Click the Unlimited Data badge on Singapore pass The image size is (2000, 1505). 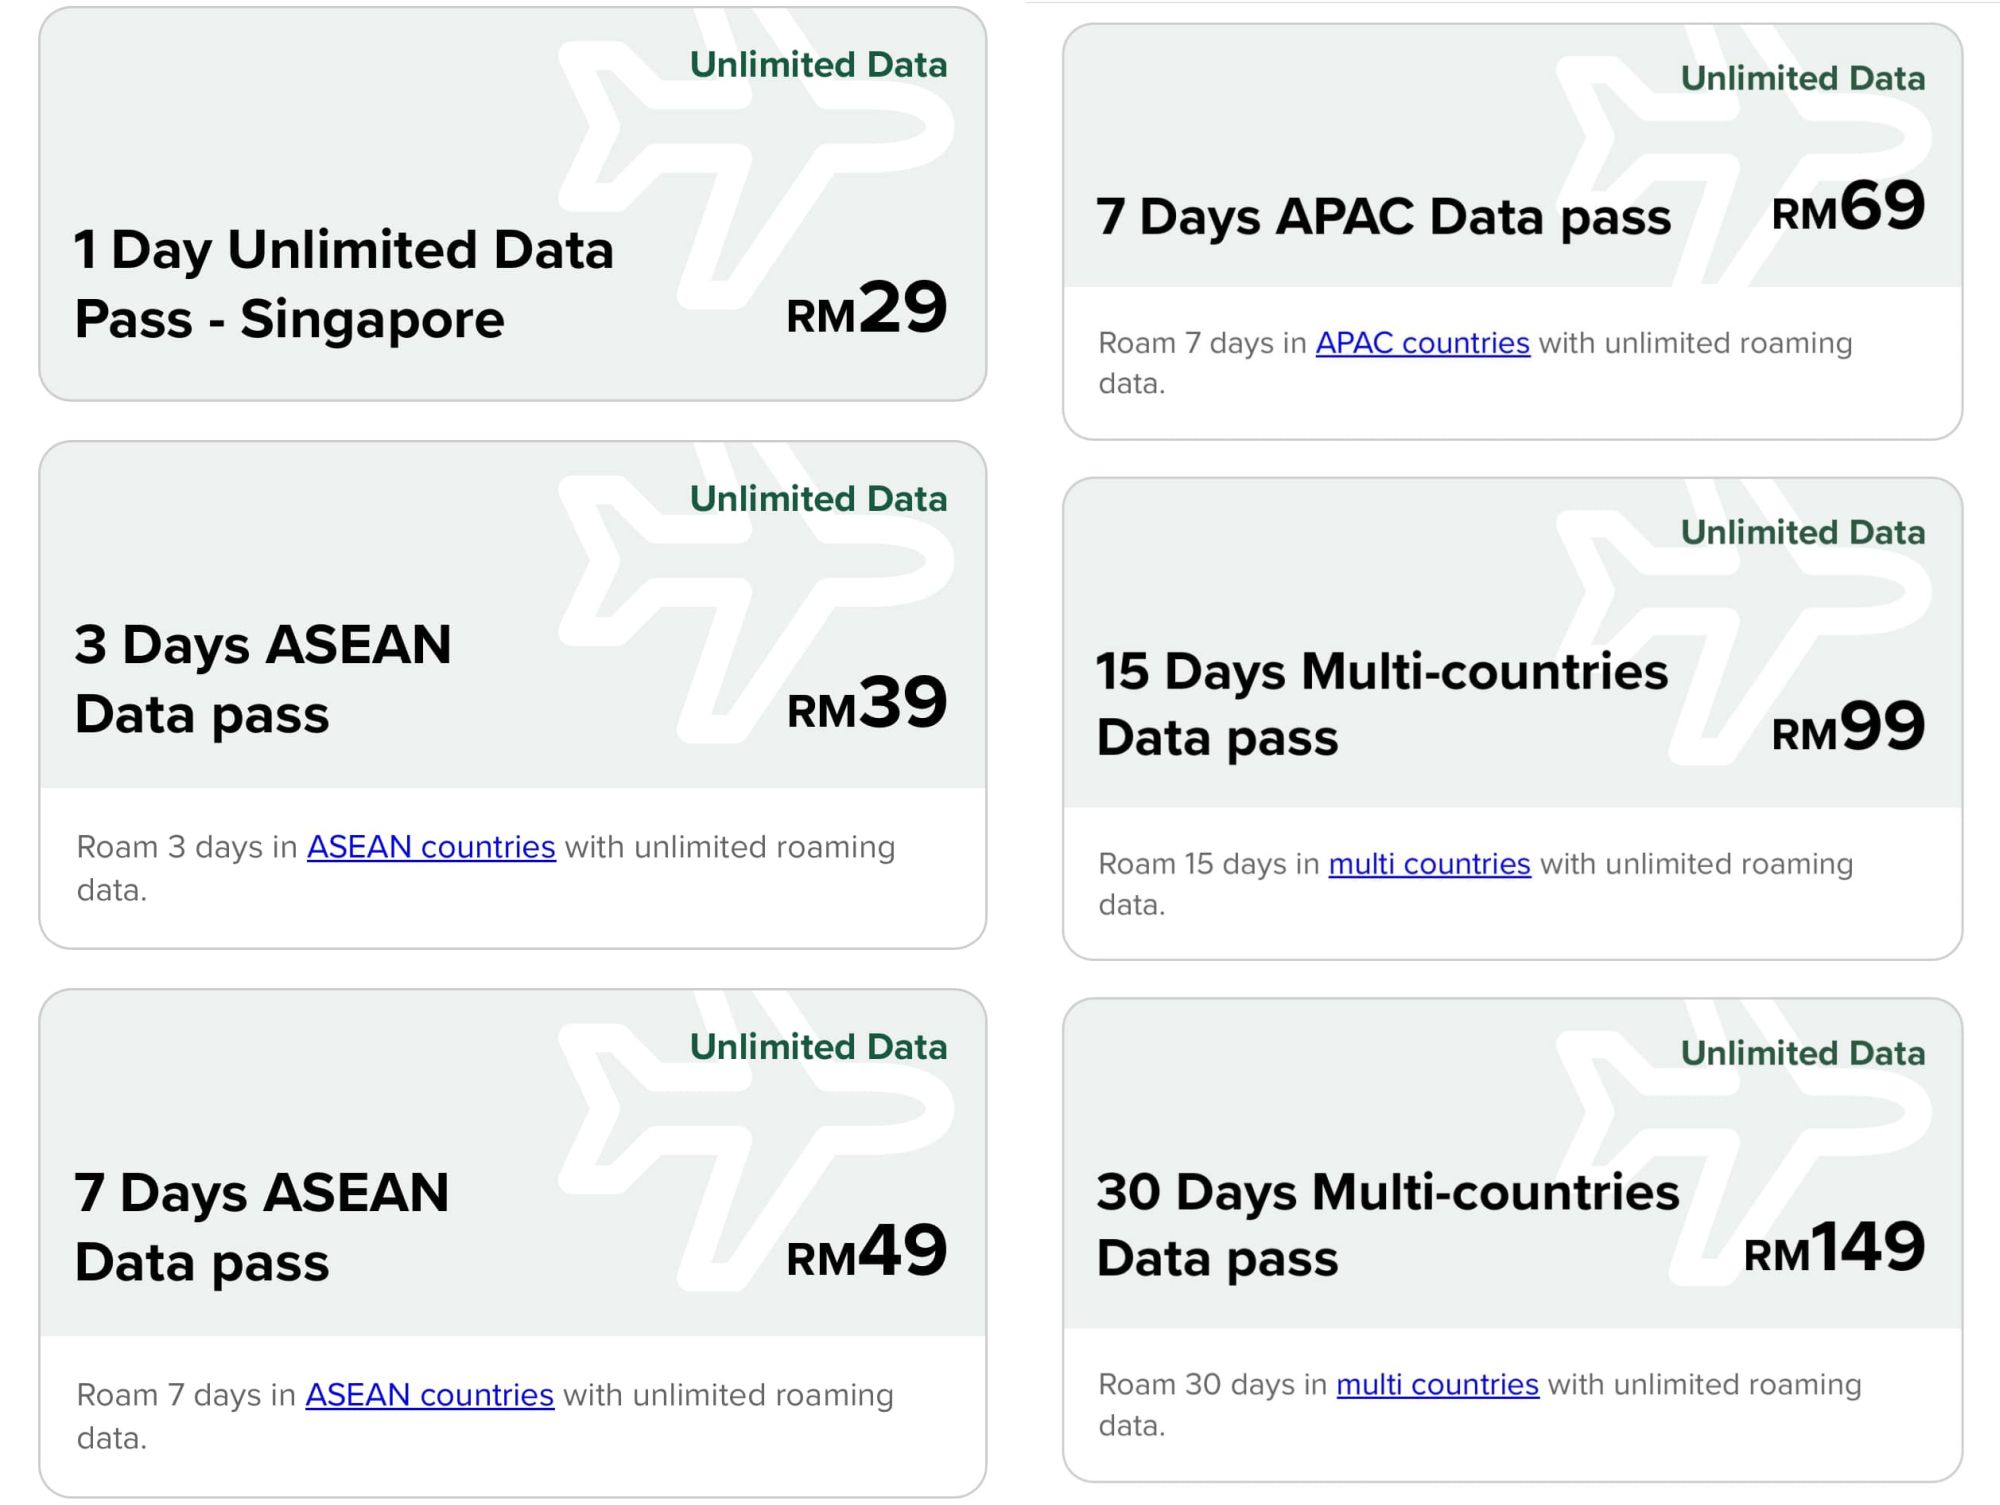tap(820, 63)
